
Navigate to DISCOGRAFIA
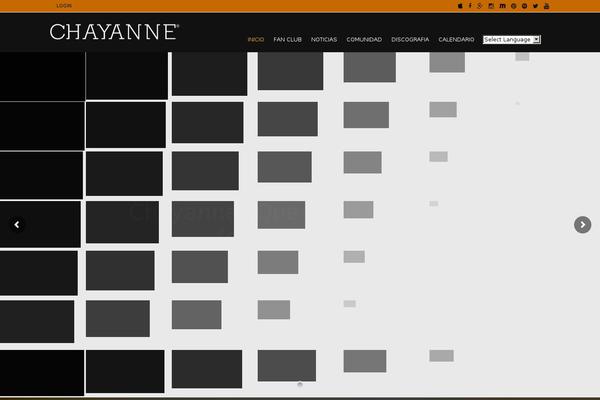click(410, 39)
